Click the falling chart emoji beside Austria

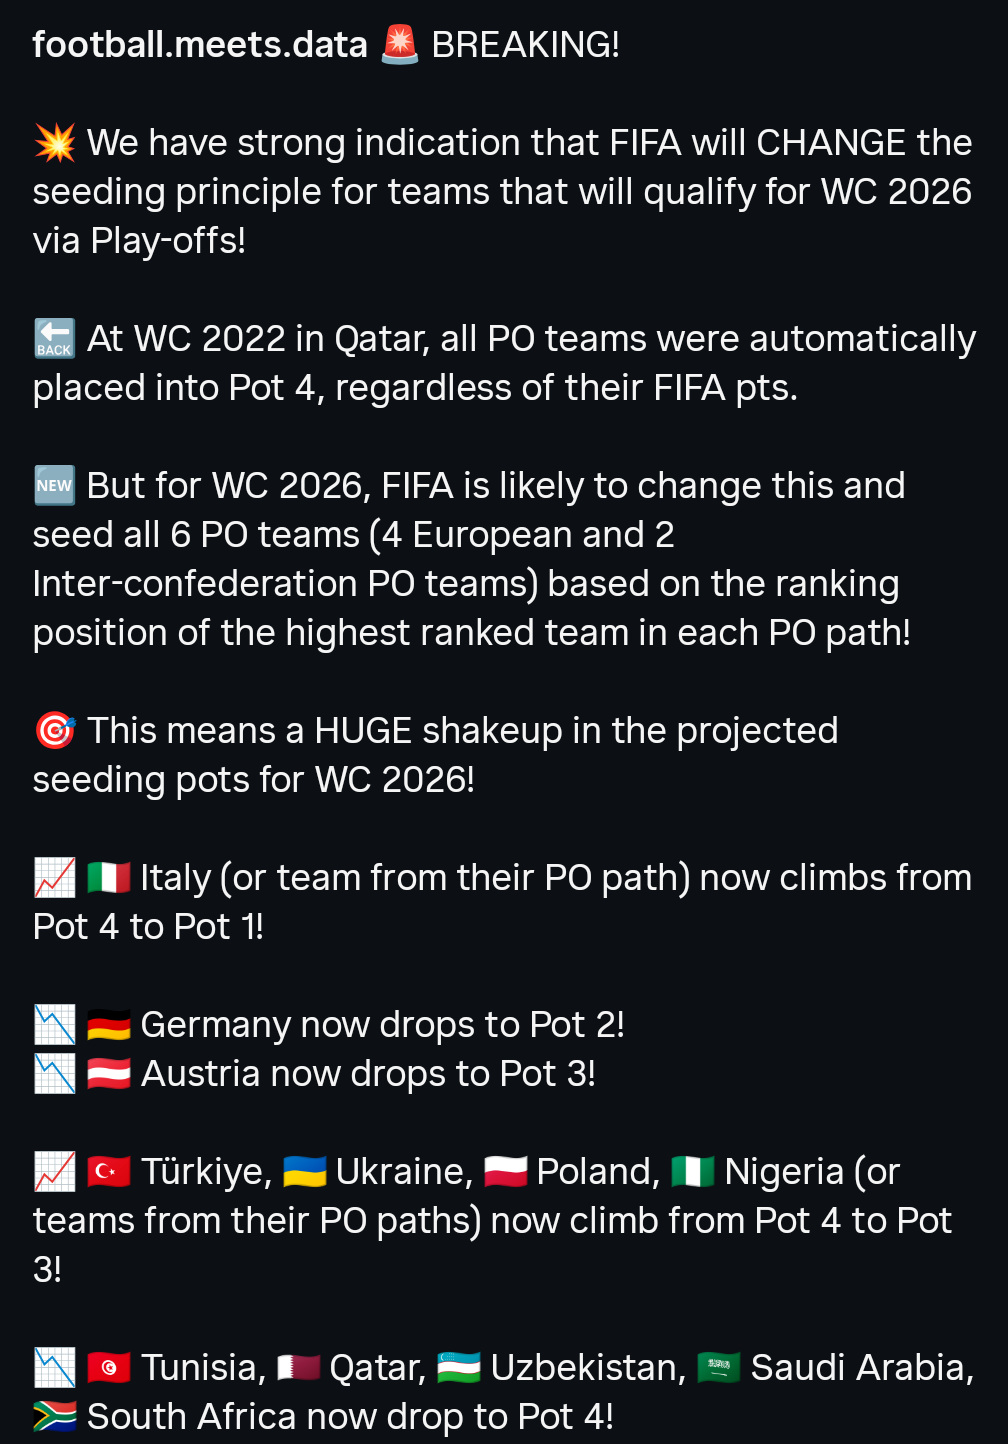[x=55, y=1074]
